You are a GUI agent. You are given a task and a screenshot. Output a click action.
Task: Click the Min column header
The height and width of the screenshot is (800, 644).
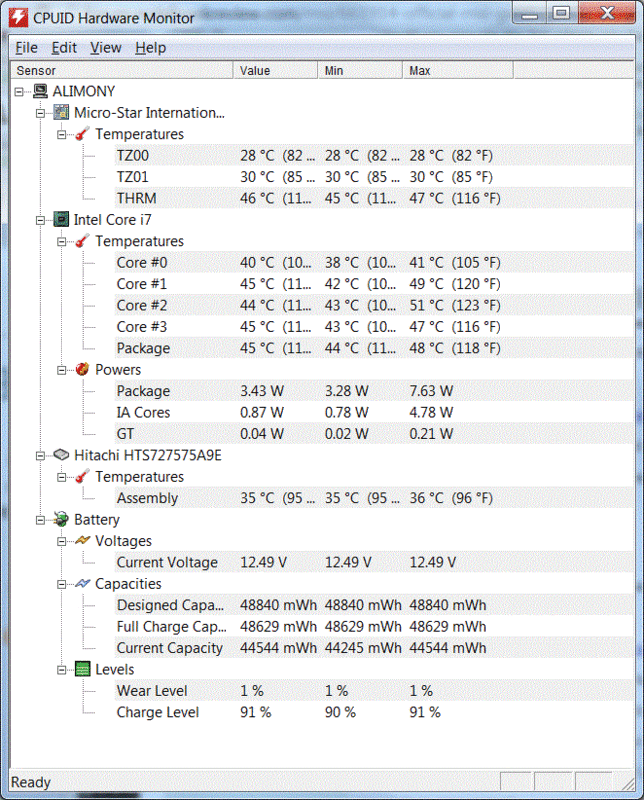pyautogui.click(x=360, y=70)
